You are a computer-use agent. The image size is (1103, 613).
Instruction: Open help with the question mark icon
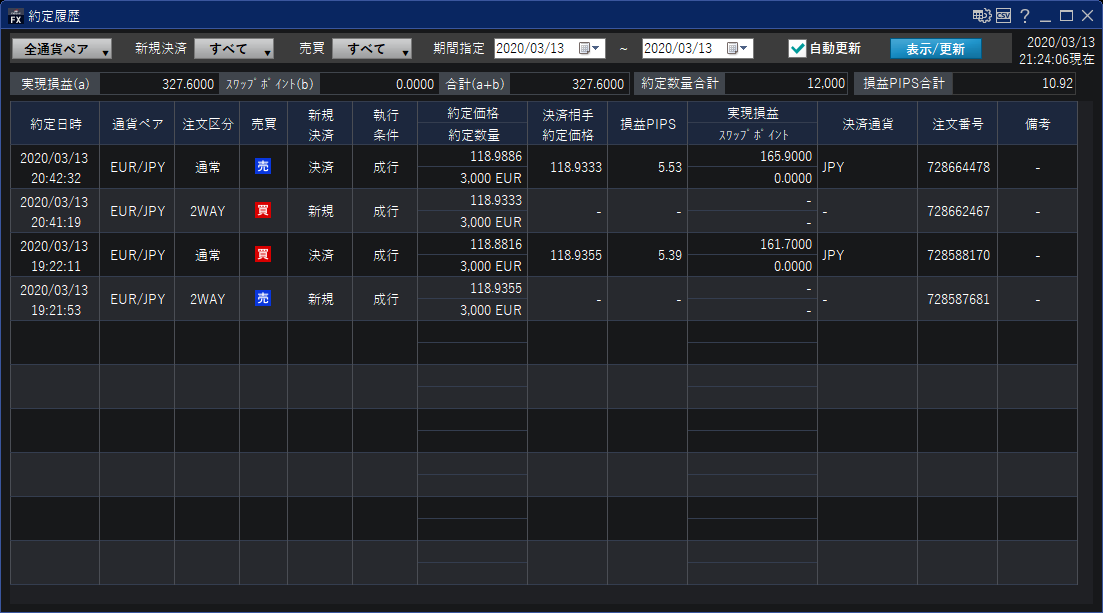pos(1024,16)
